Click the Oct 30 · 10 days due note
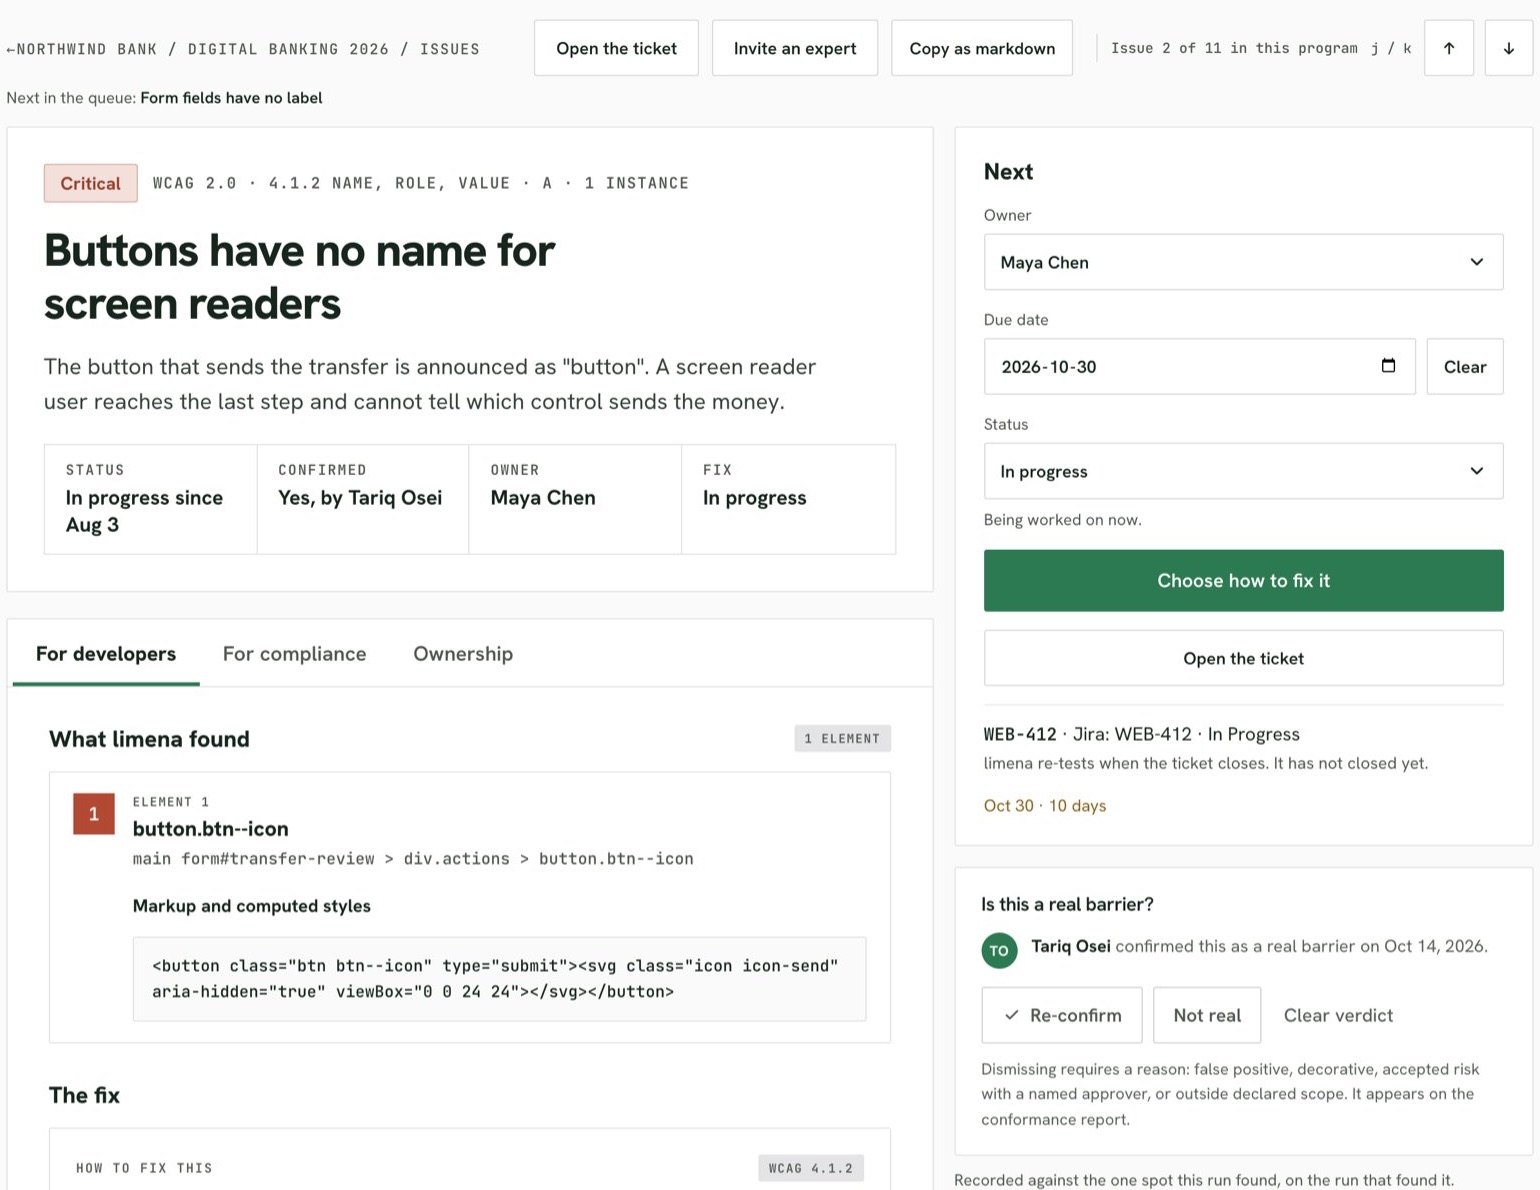 [1045, 806]
